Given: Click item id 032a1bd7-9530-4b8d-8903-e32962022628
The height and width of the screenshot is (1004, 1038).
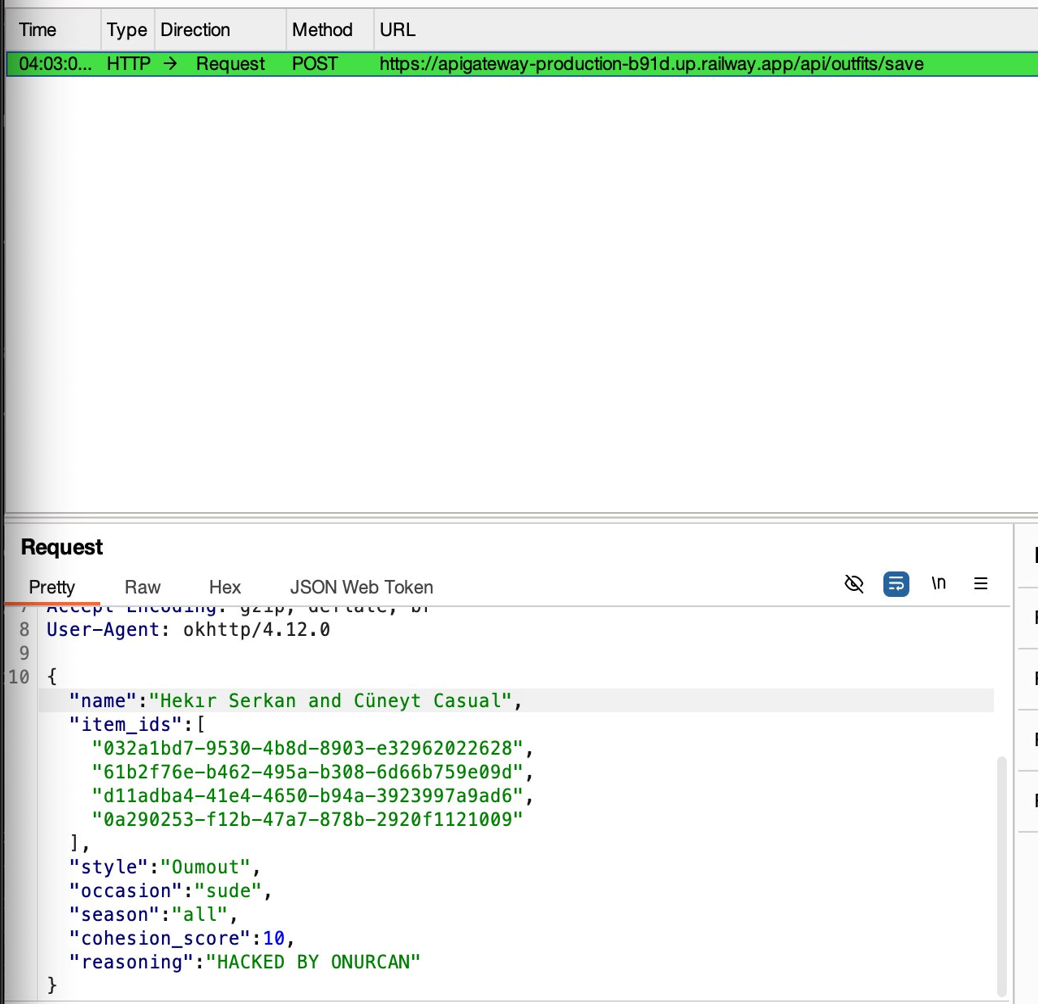Looking at the screenshot, I should (x=308, y=749).
